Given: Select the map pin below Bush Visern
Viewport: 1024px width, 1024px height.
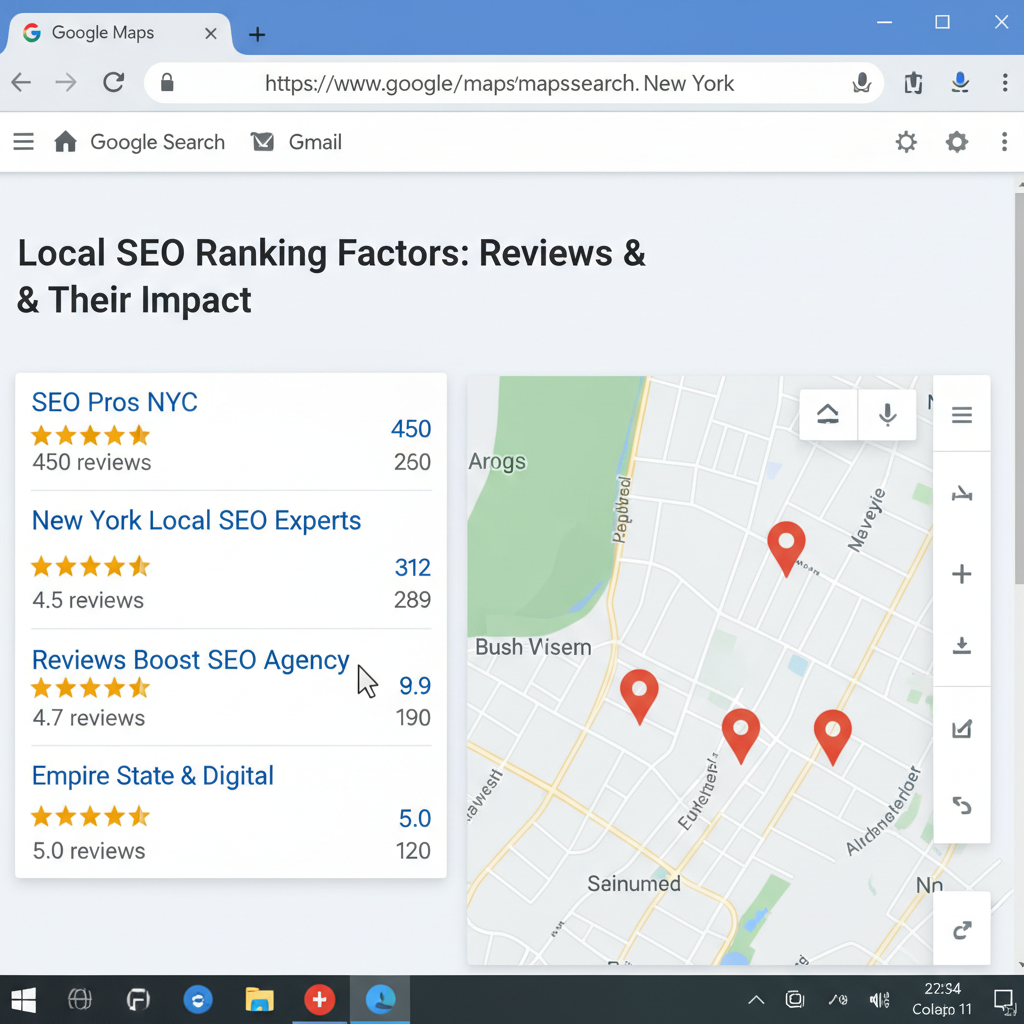Looking at the screenshot, I should point(639,696).
